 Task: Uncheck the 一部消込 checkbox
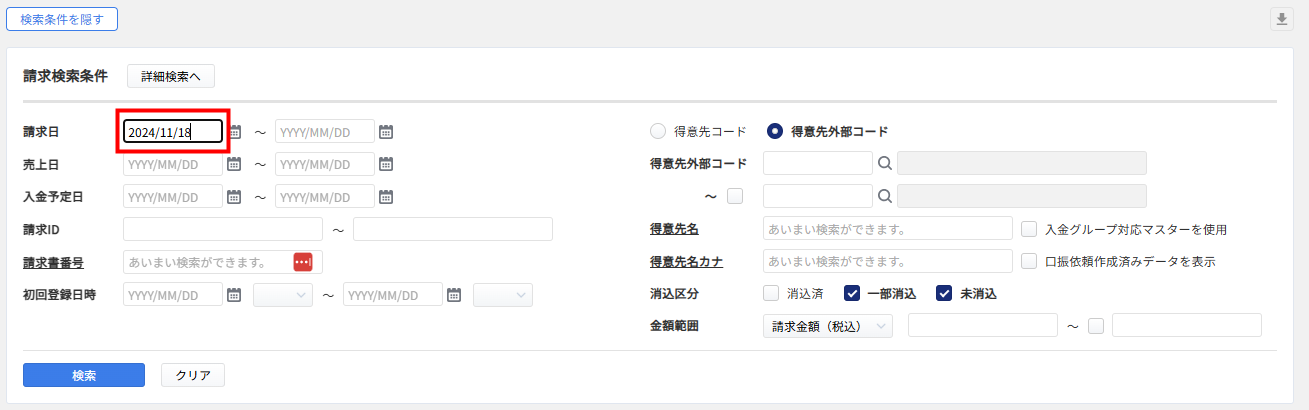pyautogui.click(x=852, y=294)
